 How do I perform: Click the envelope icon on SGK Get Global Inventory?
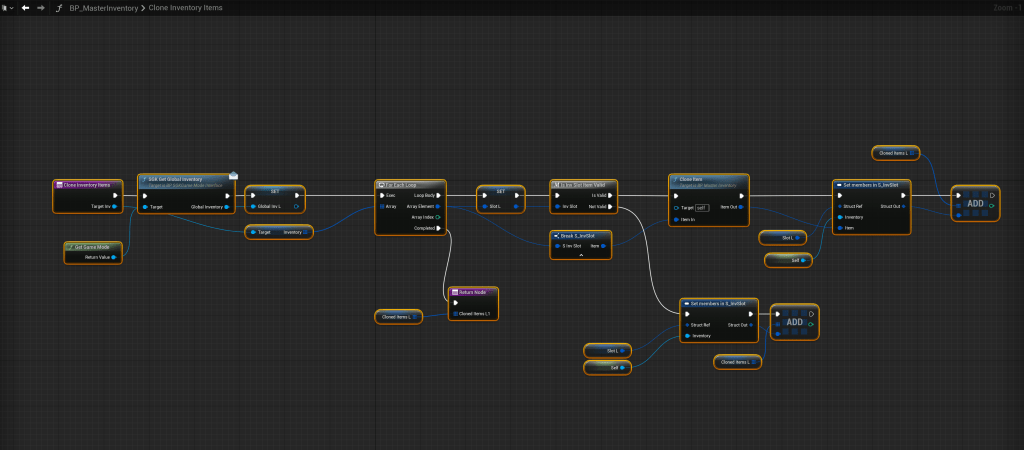click(233, 176)
